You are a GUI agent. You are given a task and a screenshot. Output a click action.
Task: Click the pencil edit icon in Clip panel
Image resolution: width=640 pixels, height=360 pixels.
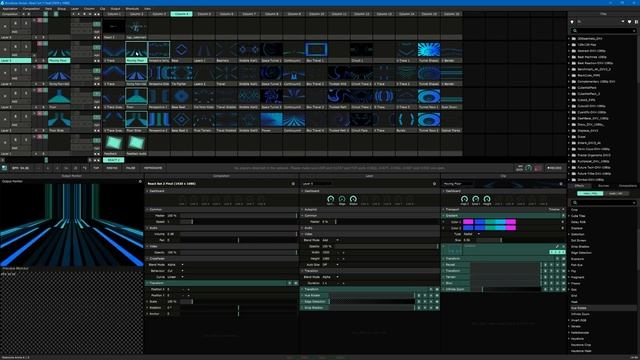point(557,247)
